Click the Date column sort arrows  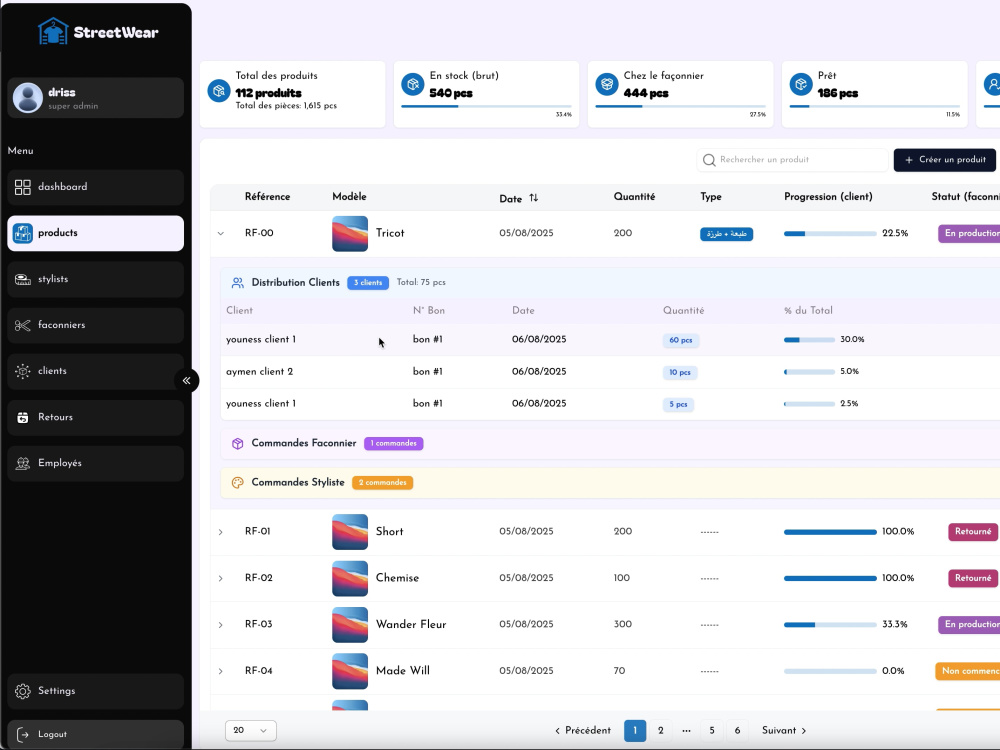(534, 198)
